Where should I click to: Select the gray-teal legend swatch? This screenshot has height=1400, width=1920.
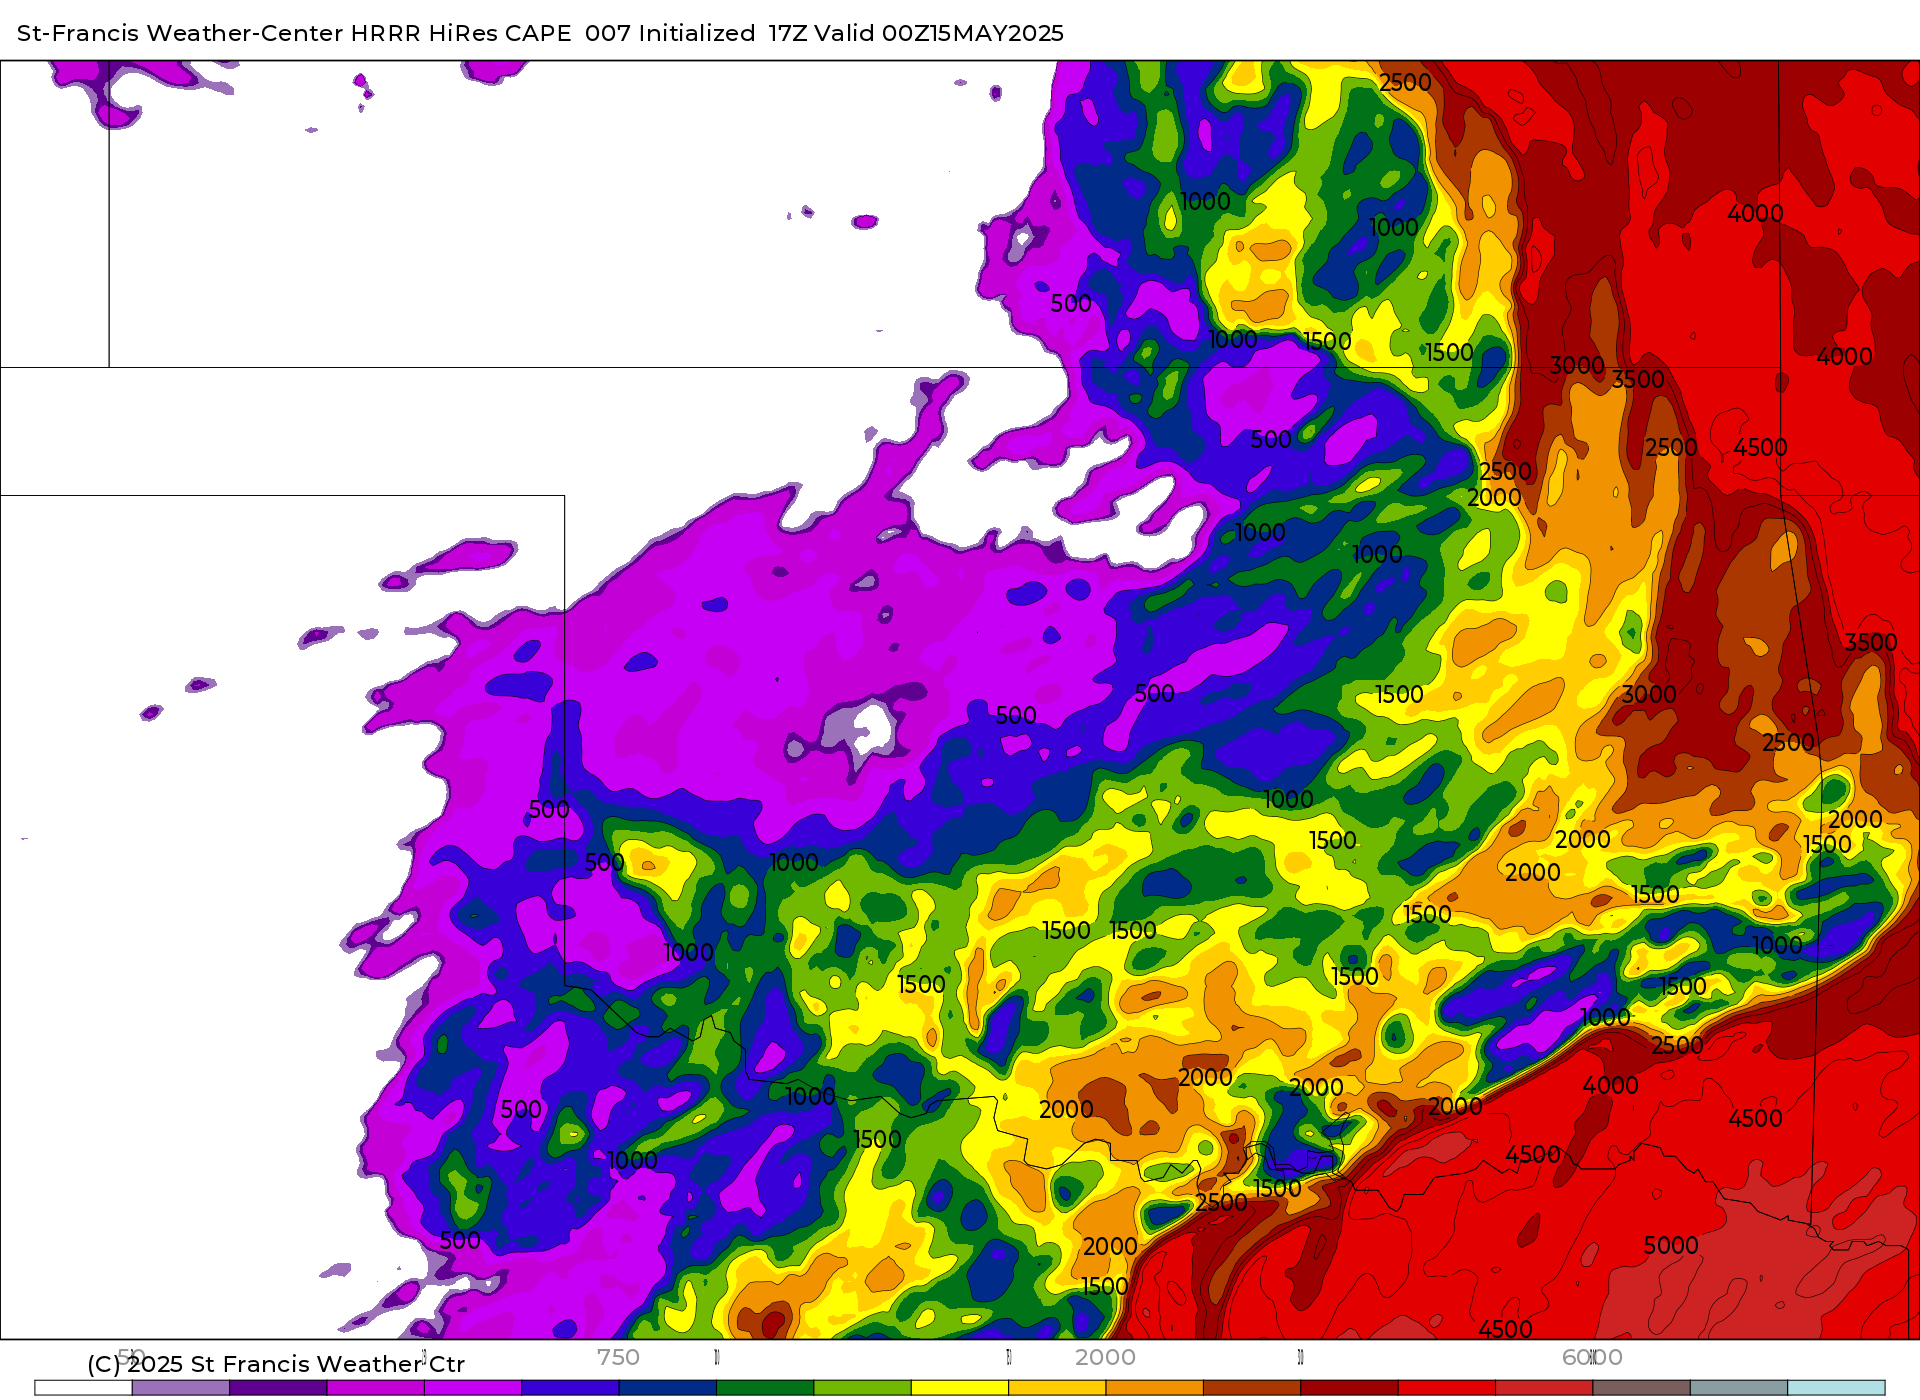pos(1739,1388)
